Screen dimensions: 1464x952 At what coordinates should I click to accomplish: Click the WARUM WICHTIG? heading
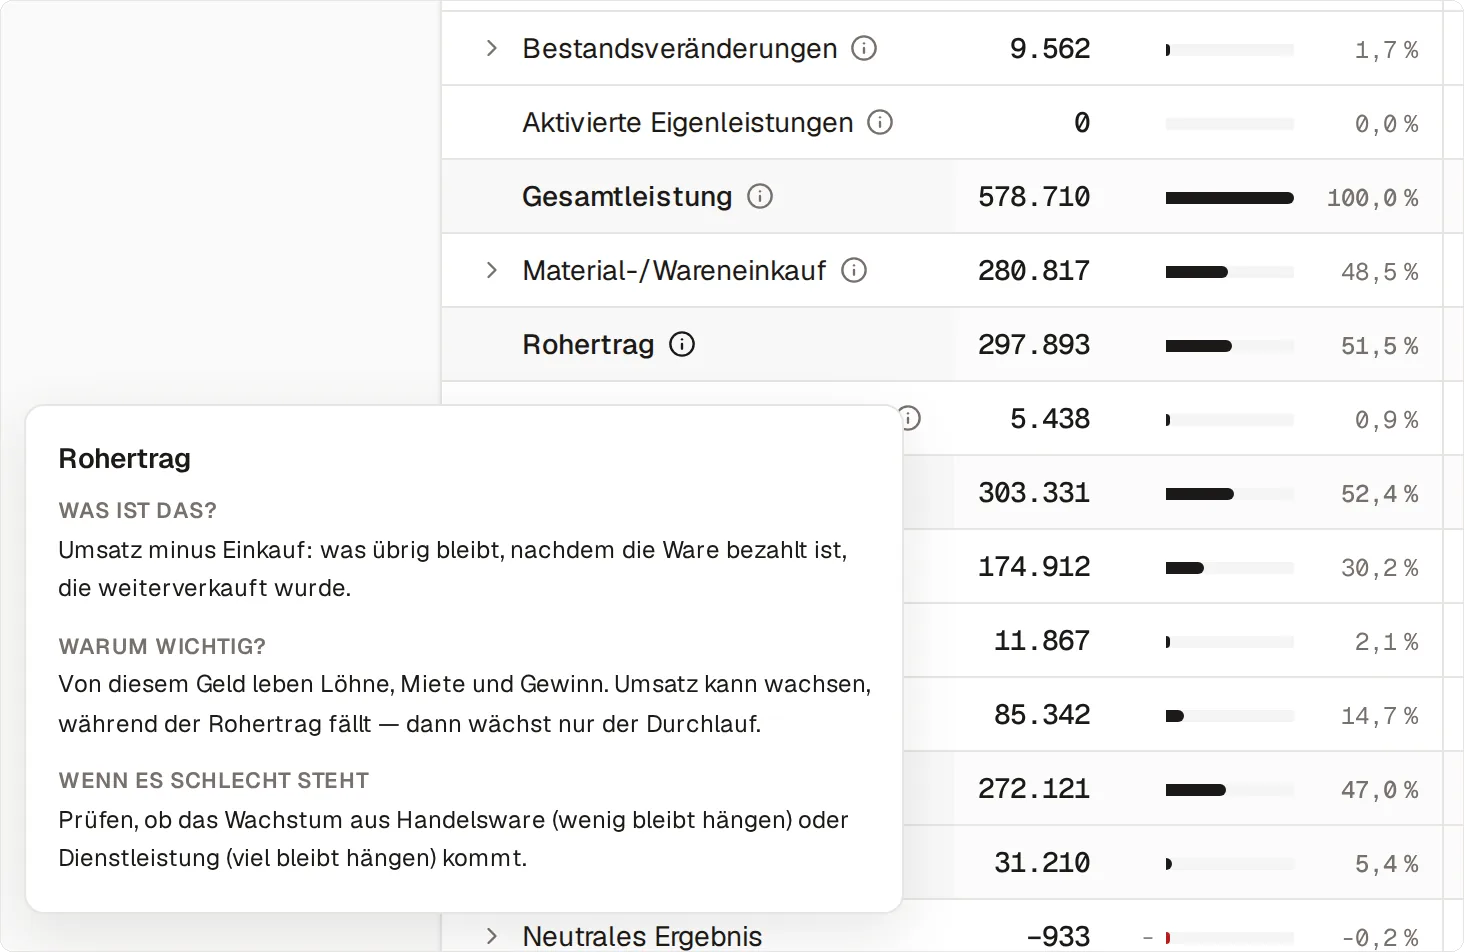[x=162, y=646]
